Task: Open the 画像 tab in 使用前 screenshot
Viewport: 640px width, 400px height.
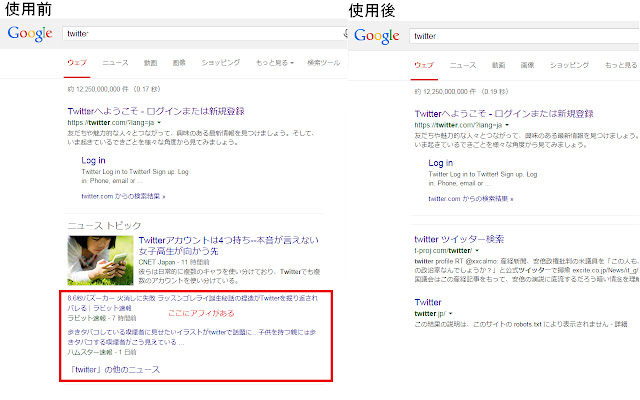Action: click(x=179, y=63)
